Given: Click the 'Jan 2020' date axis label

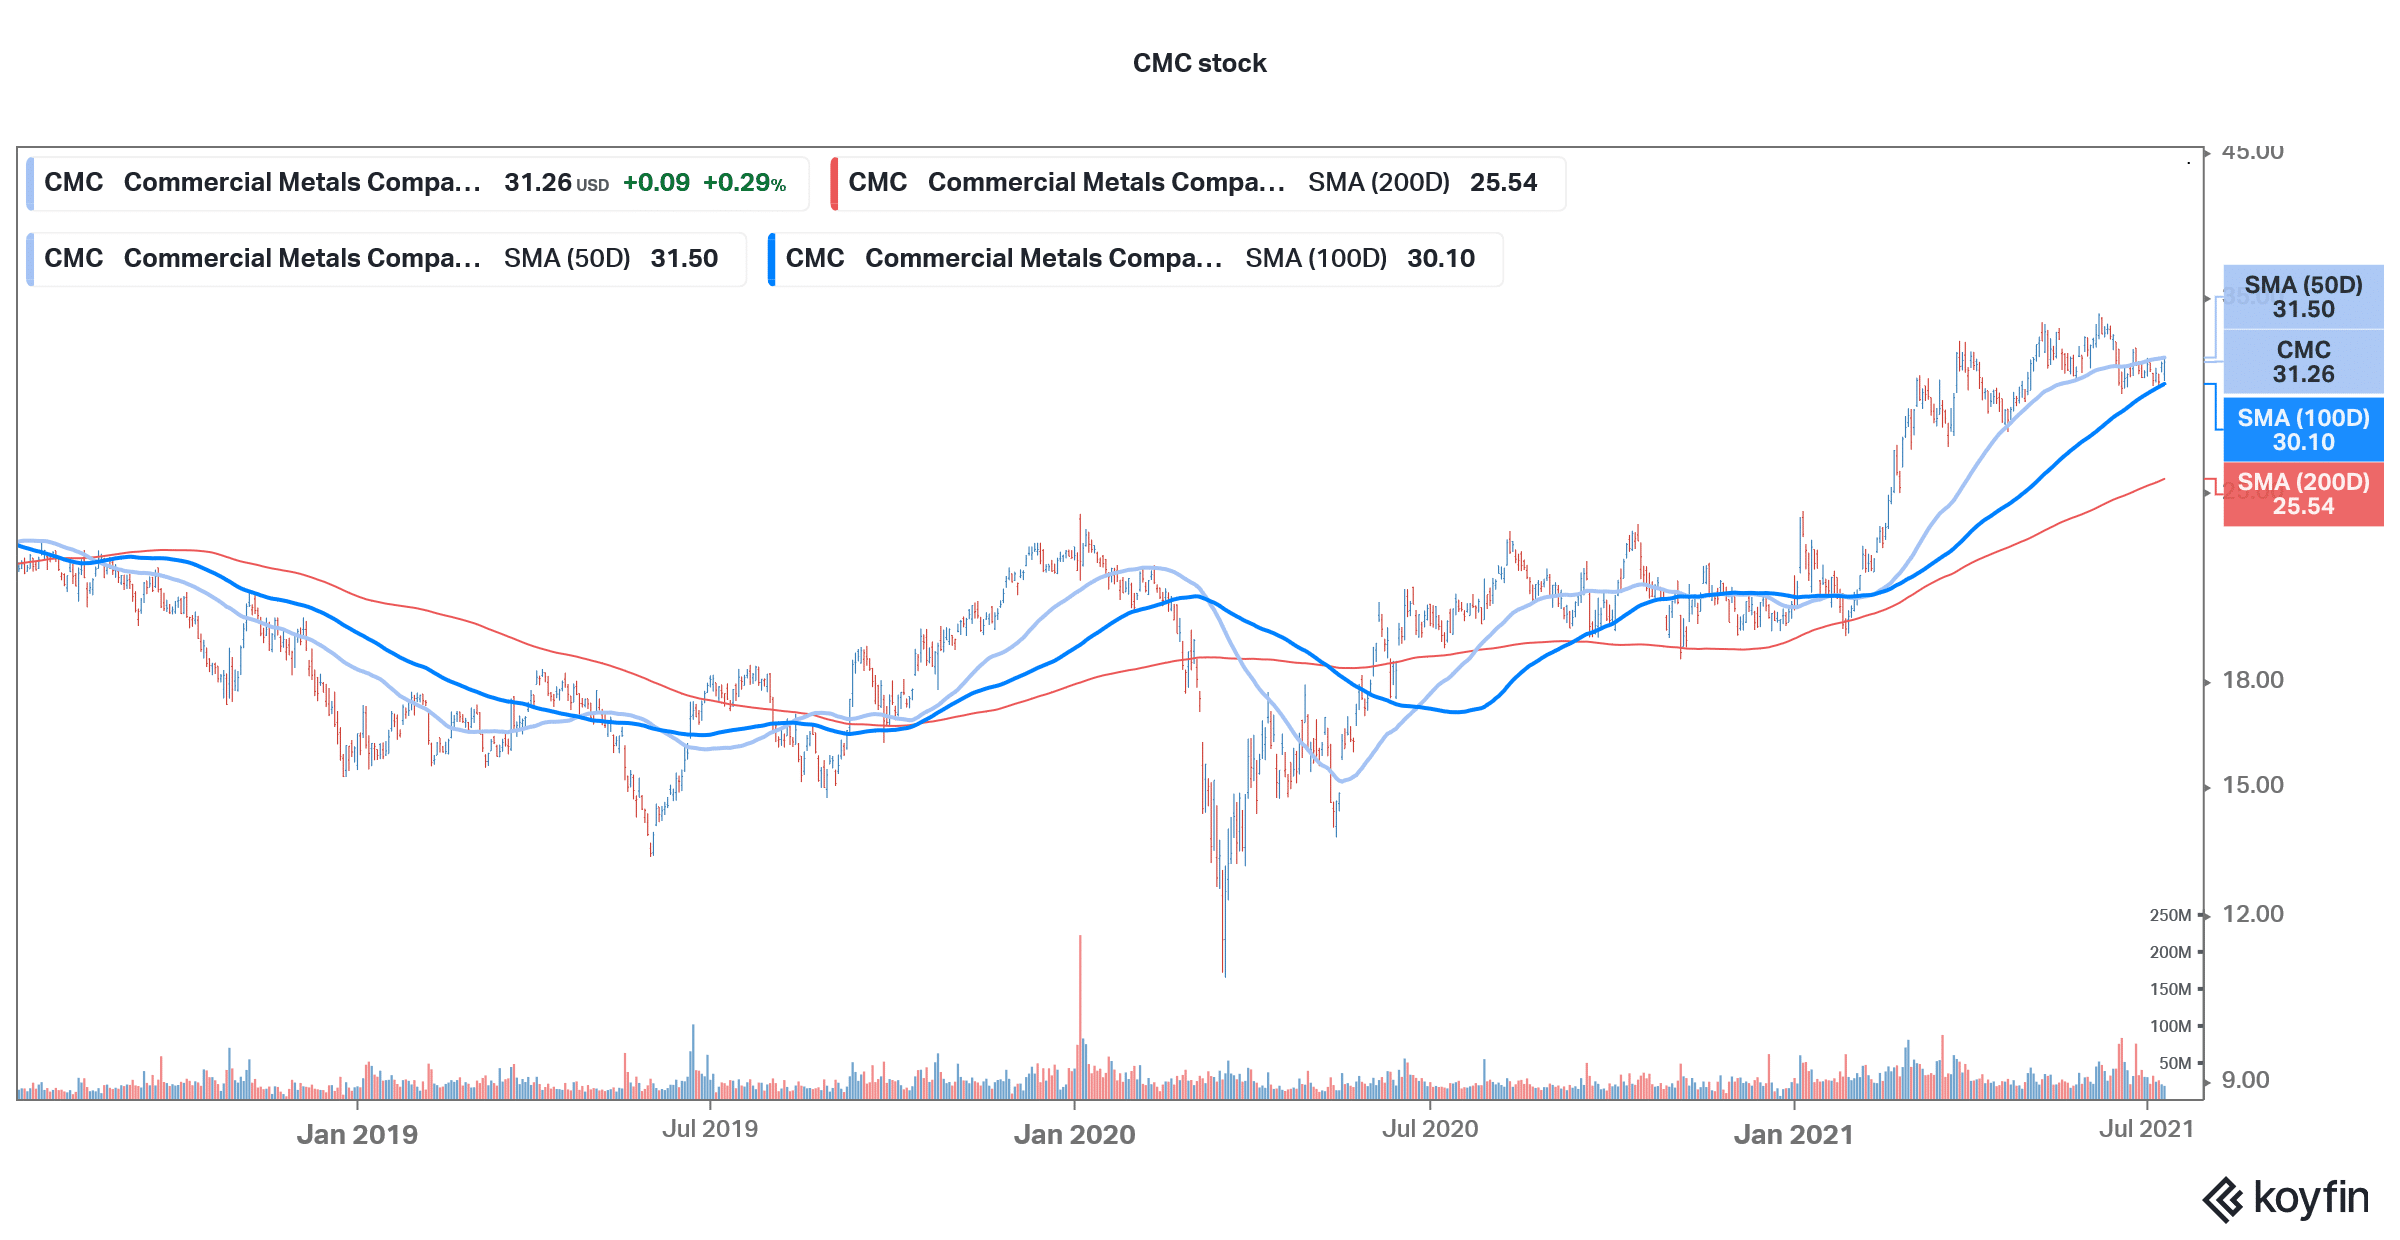Looking at the screenshot, I should pos(1075,1135).
